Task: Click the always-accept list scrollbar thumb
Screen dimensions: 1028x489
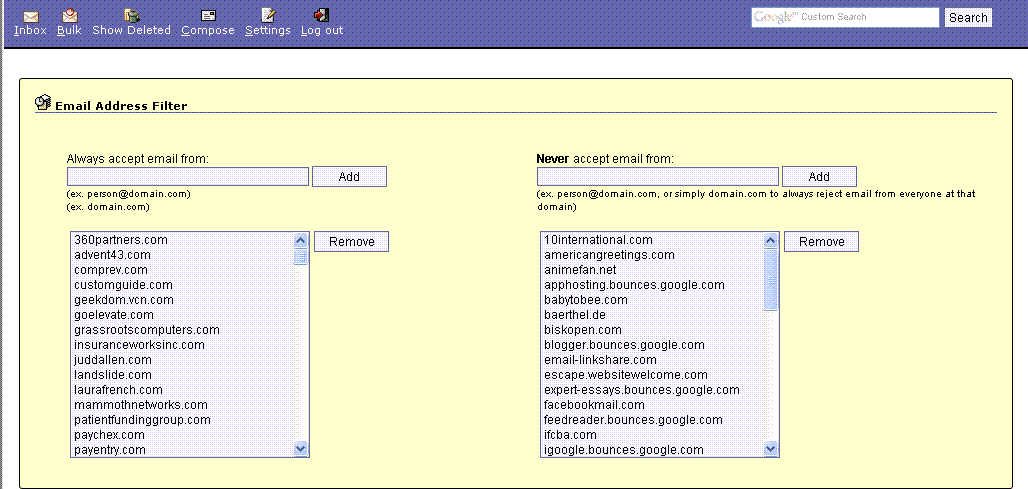Action: 301,256
